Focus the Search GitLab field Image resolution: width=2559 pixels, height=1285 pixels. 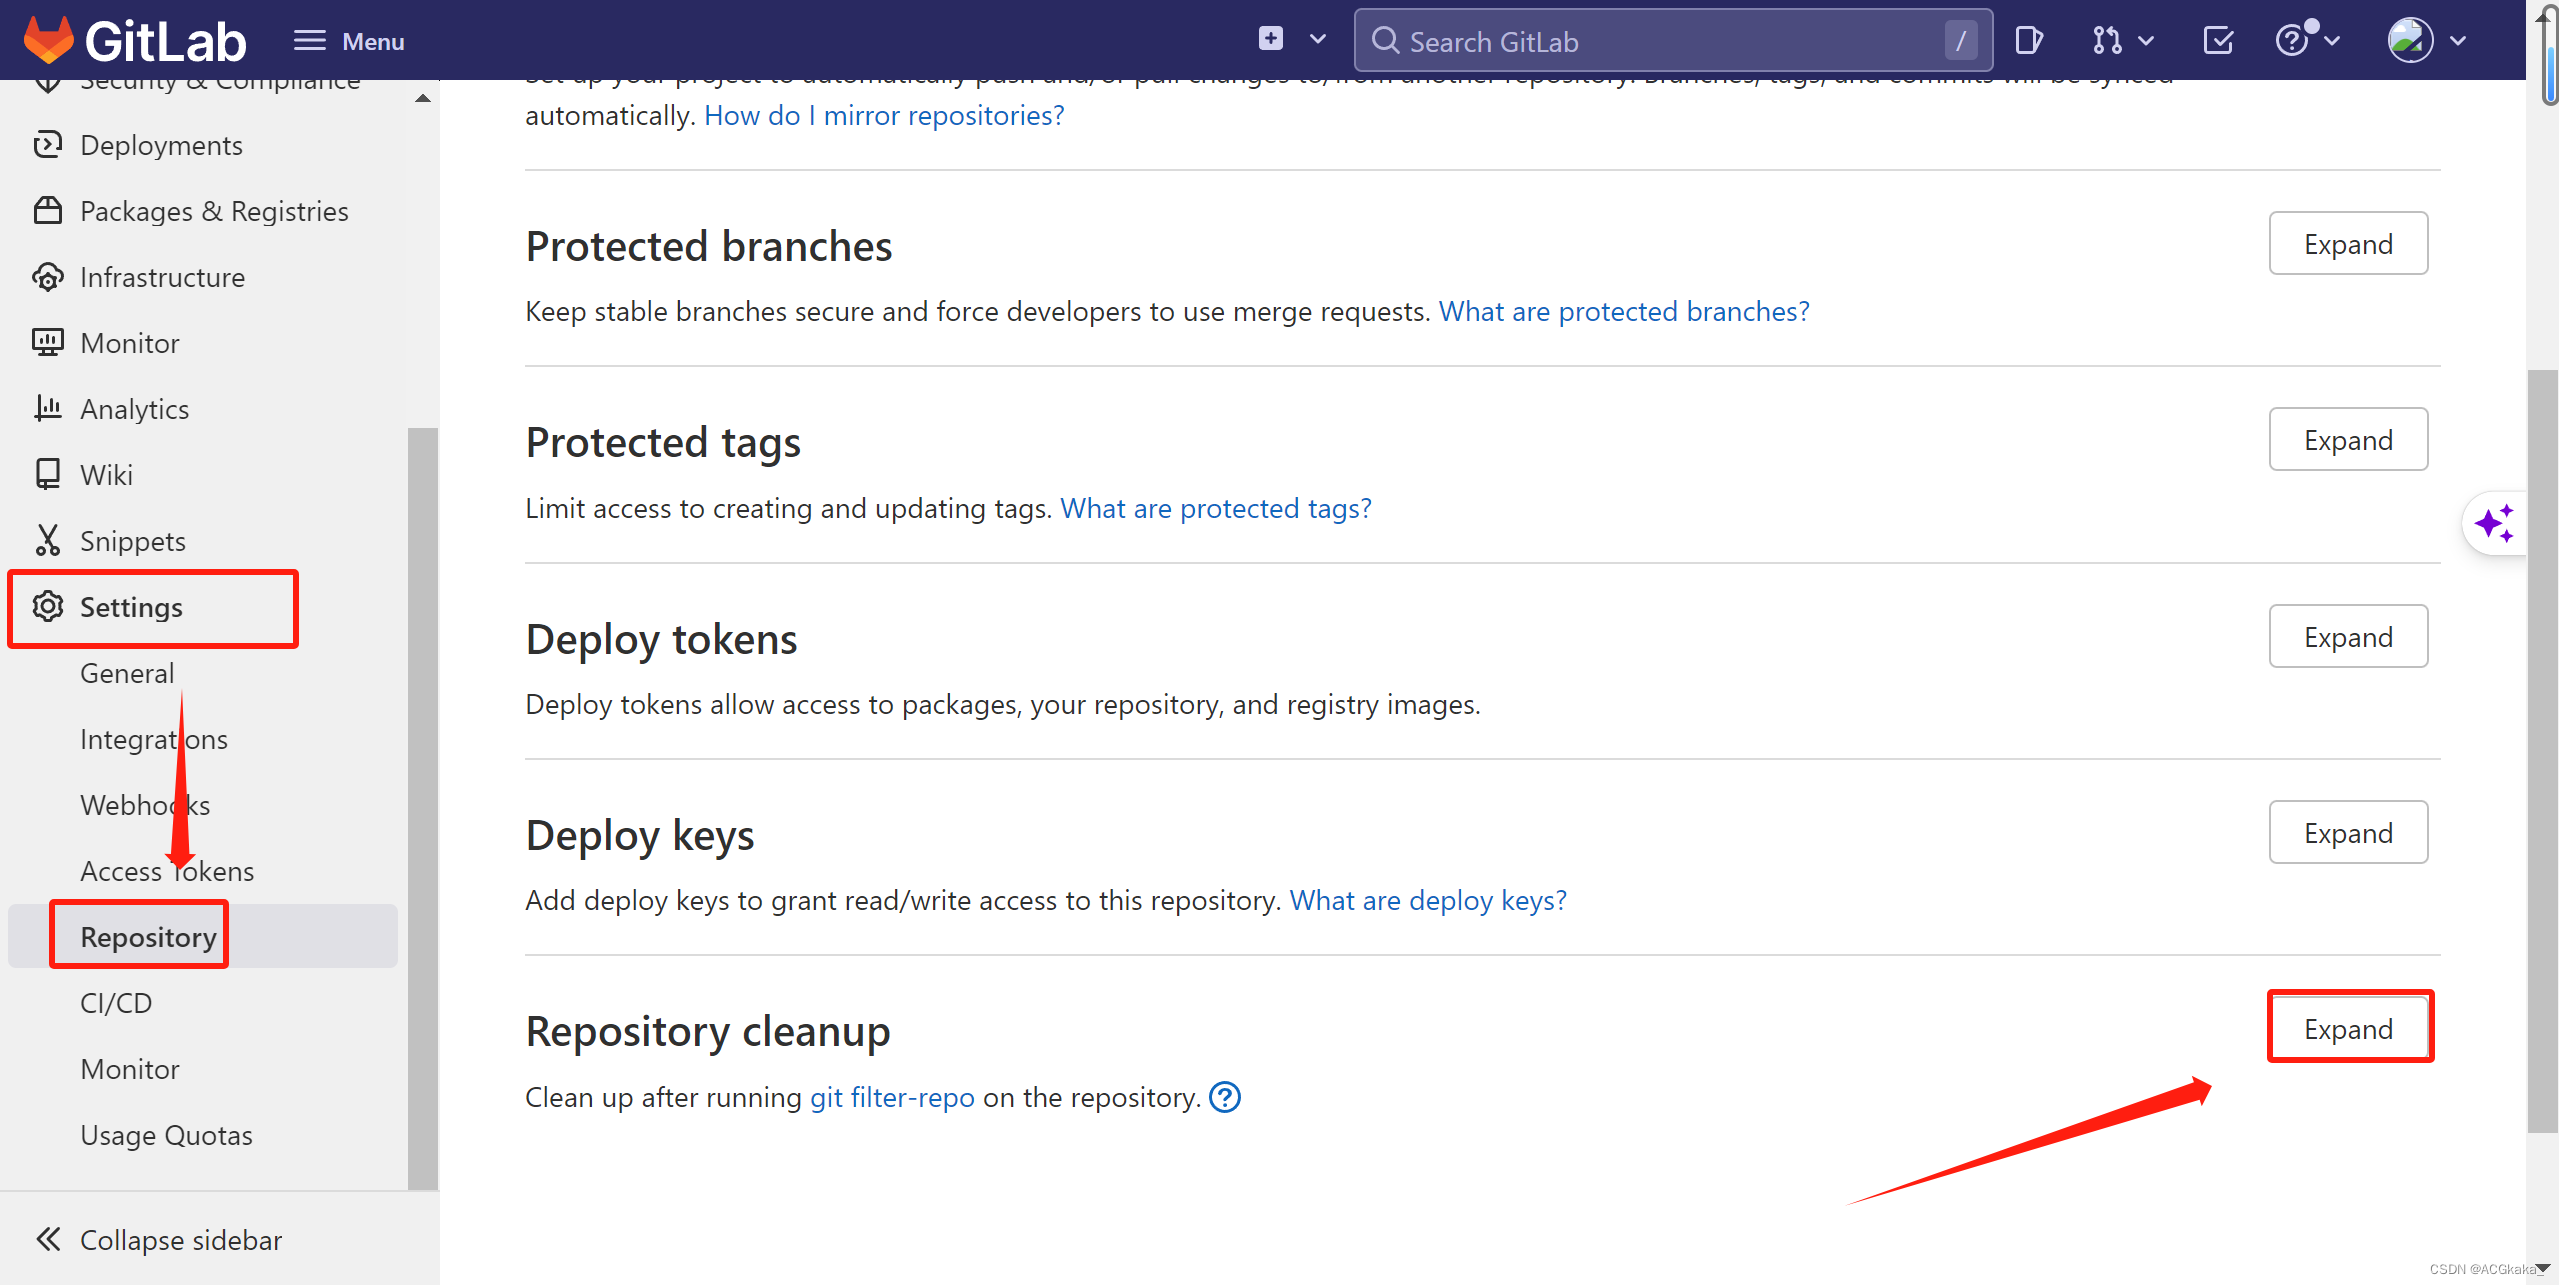click(x=1672, y=41)
